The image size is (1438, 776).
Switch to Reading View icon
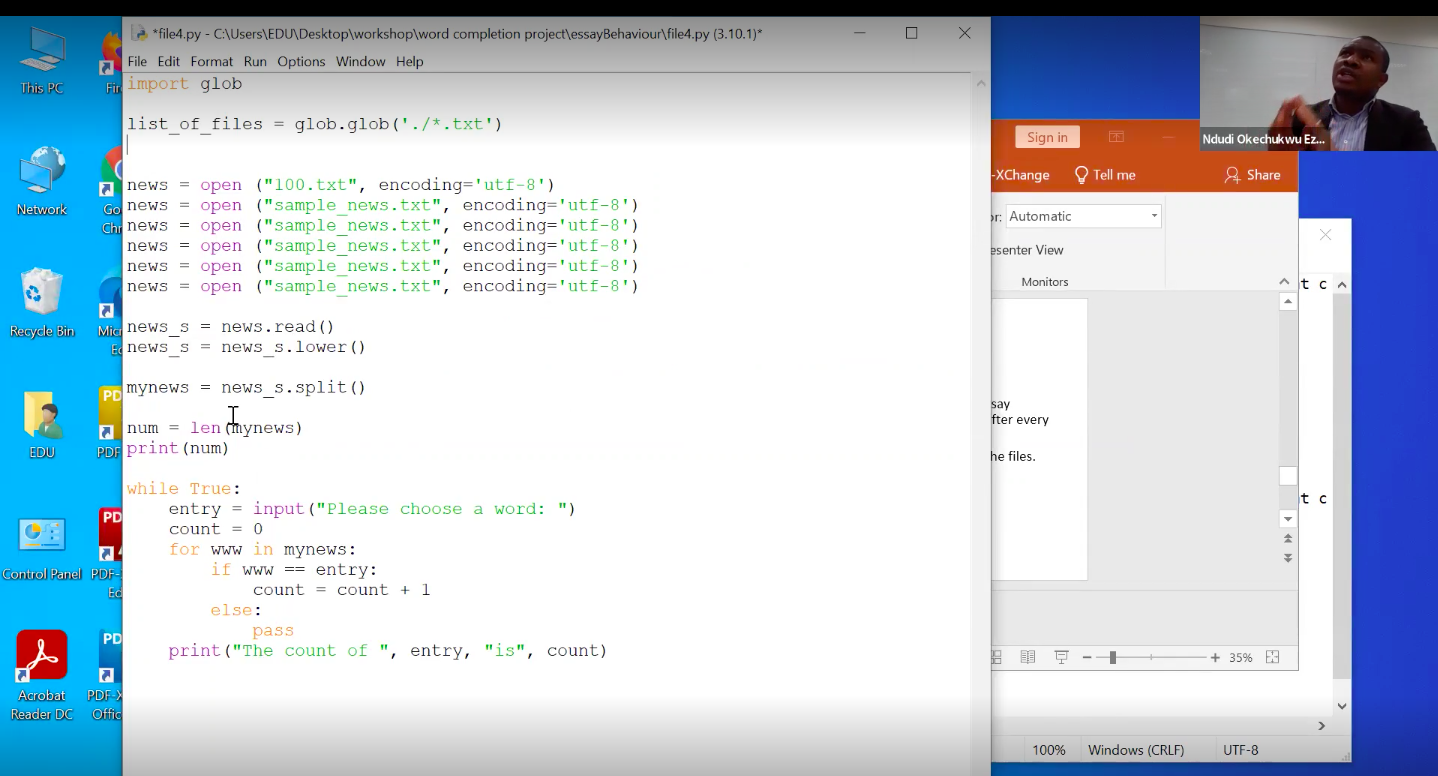click(x=1028, y=657)
